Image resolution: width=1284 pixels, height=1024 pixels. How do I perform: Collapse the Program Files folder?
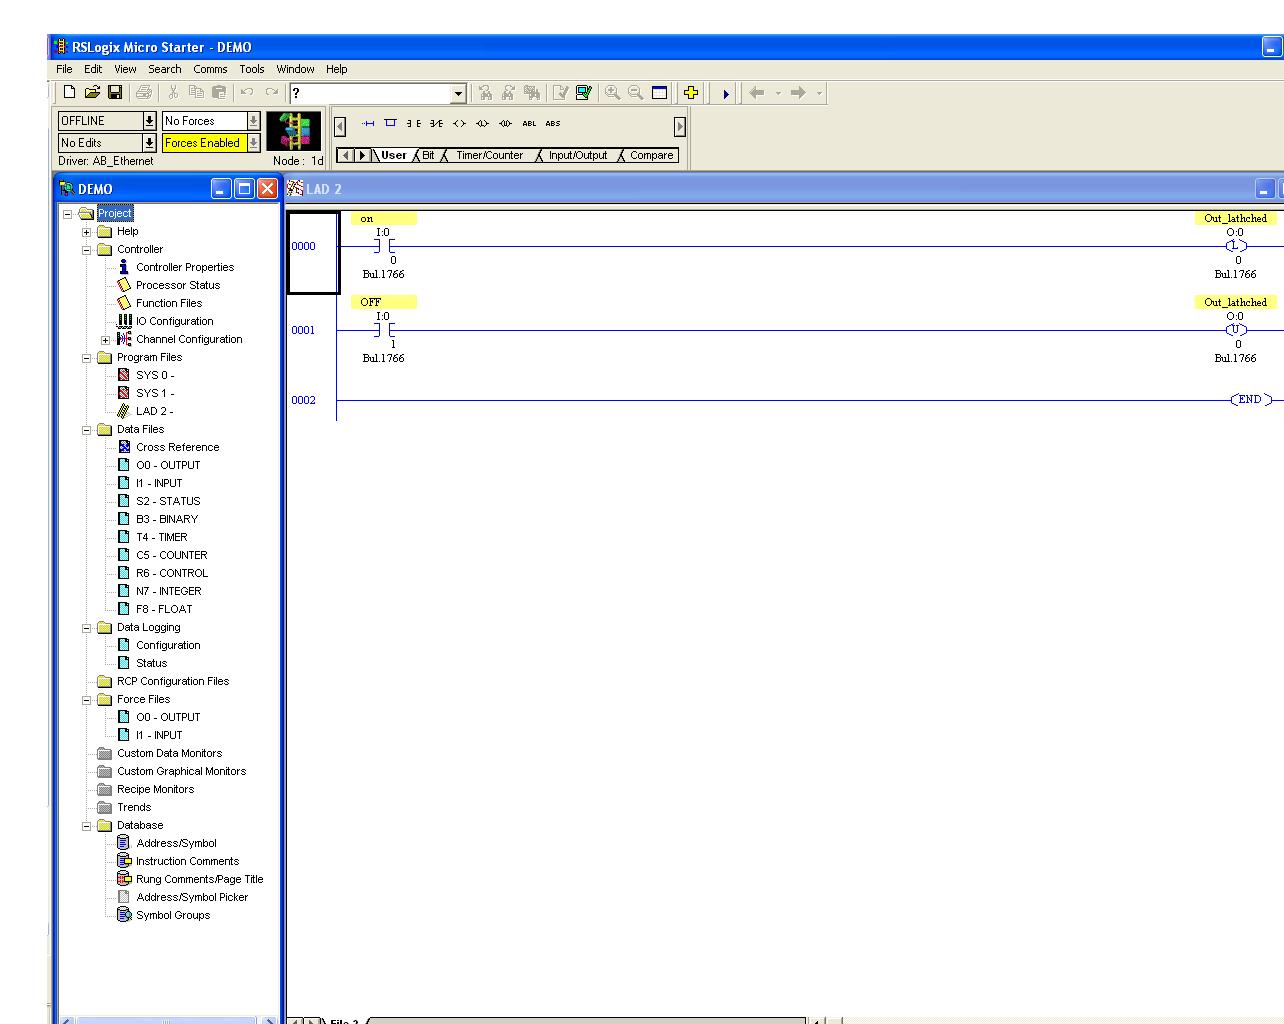(86, 357)
